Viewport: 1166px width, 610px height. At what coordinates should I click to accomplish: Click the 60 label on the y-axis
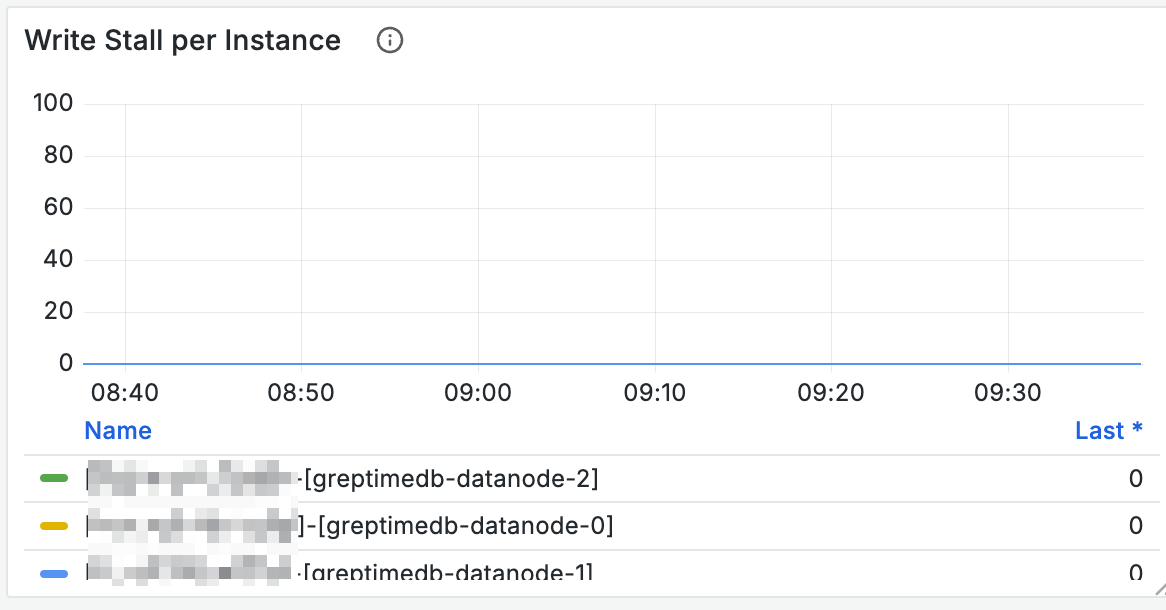57,208
